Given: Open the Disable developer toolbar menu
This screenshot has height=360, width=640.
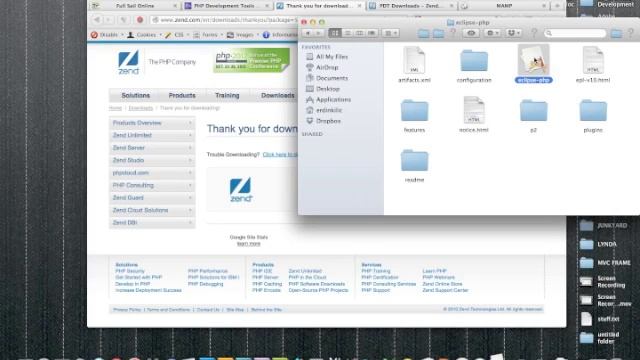Looking at the screenshot, I should [x=107, y=35].
